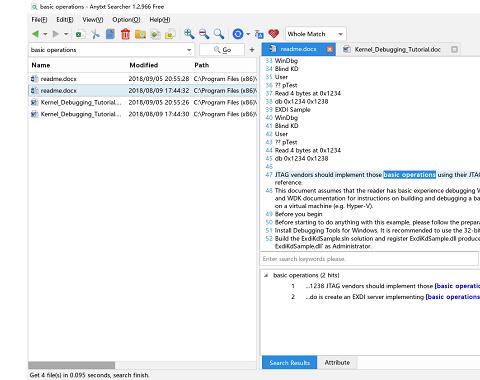Open the View menu
This screenshot has width=480, height=380.
pyautogui.click(x=93, y=20)
